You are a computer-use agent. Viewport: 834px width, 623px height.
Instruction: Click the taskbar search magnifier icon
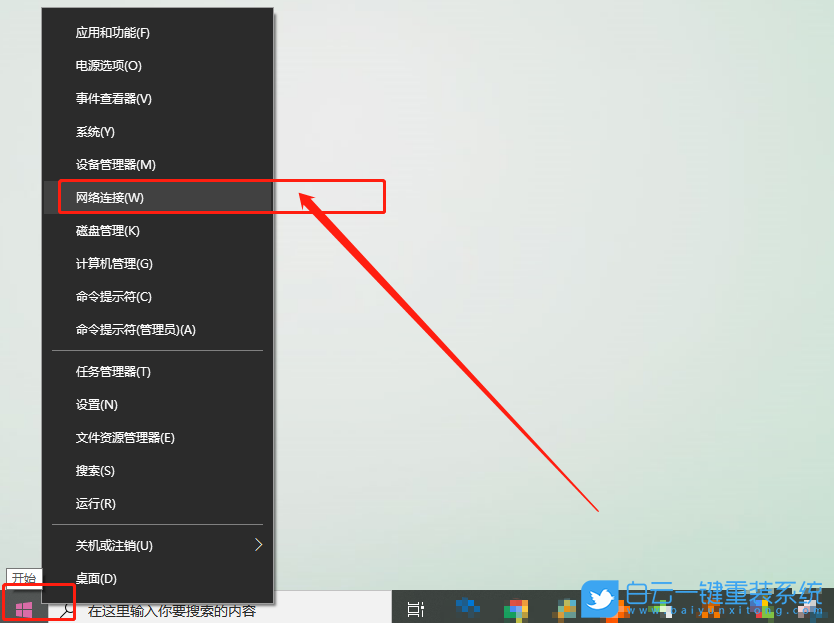pyautogui.click(x=65, y=610)
